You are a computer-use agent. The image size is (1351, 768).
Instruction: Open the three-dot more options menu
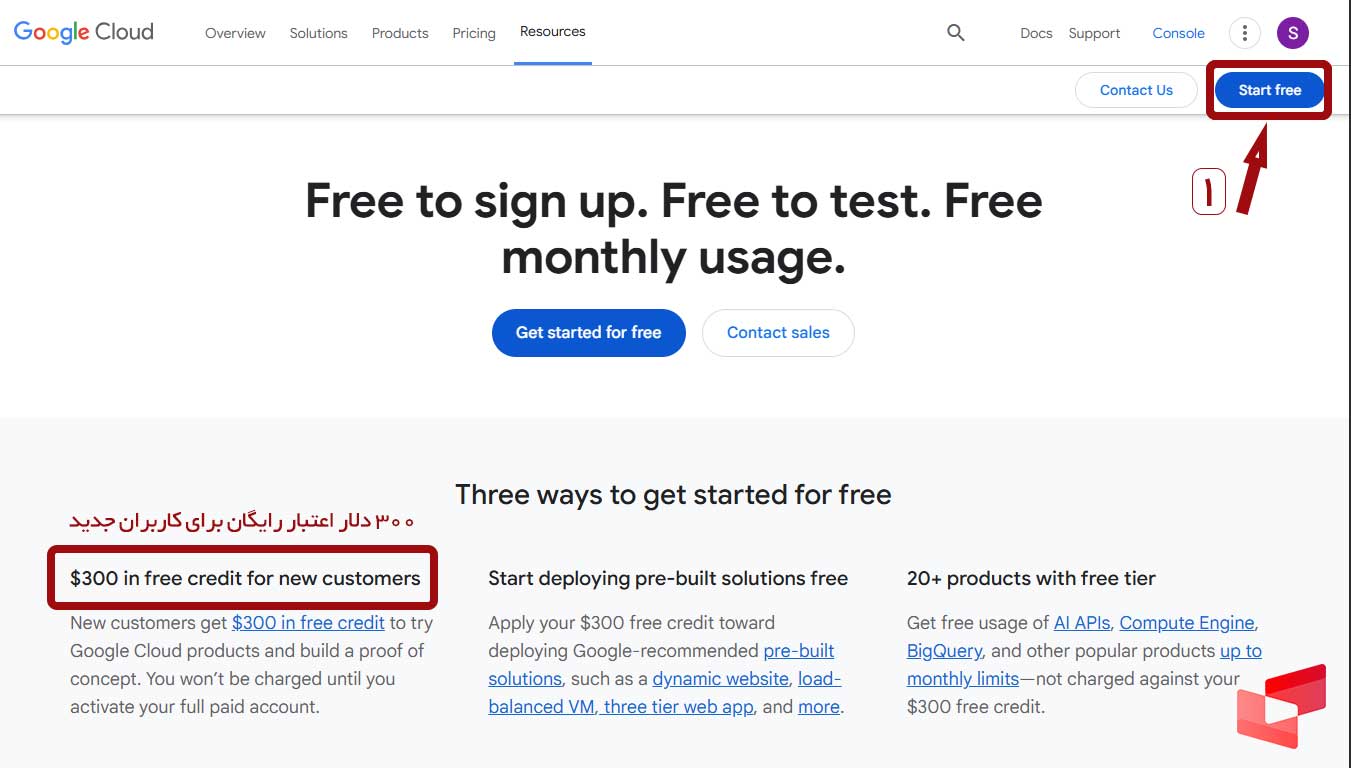click(1244, 33)
